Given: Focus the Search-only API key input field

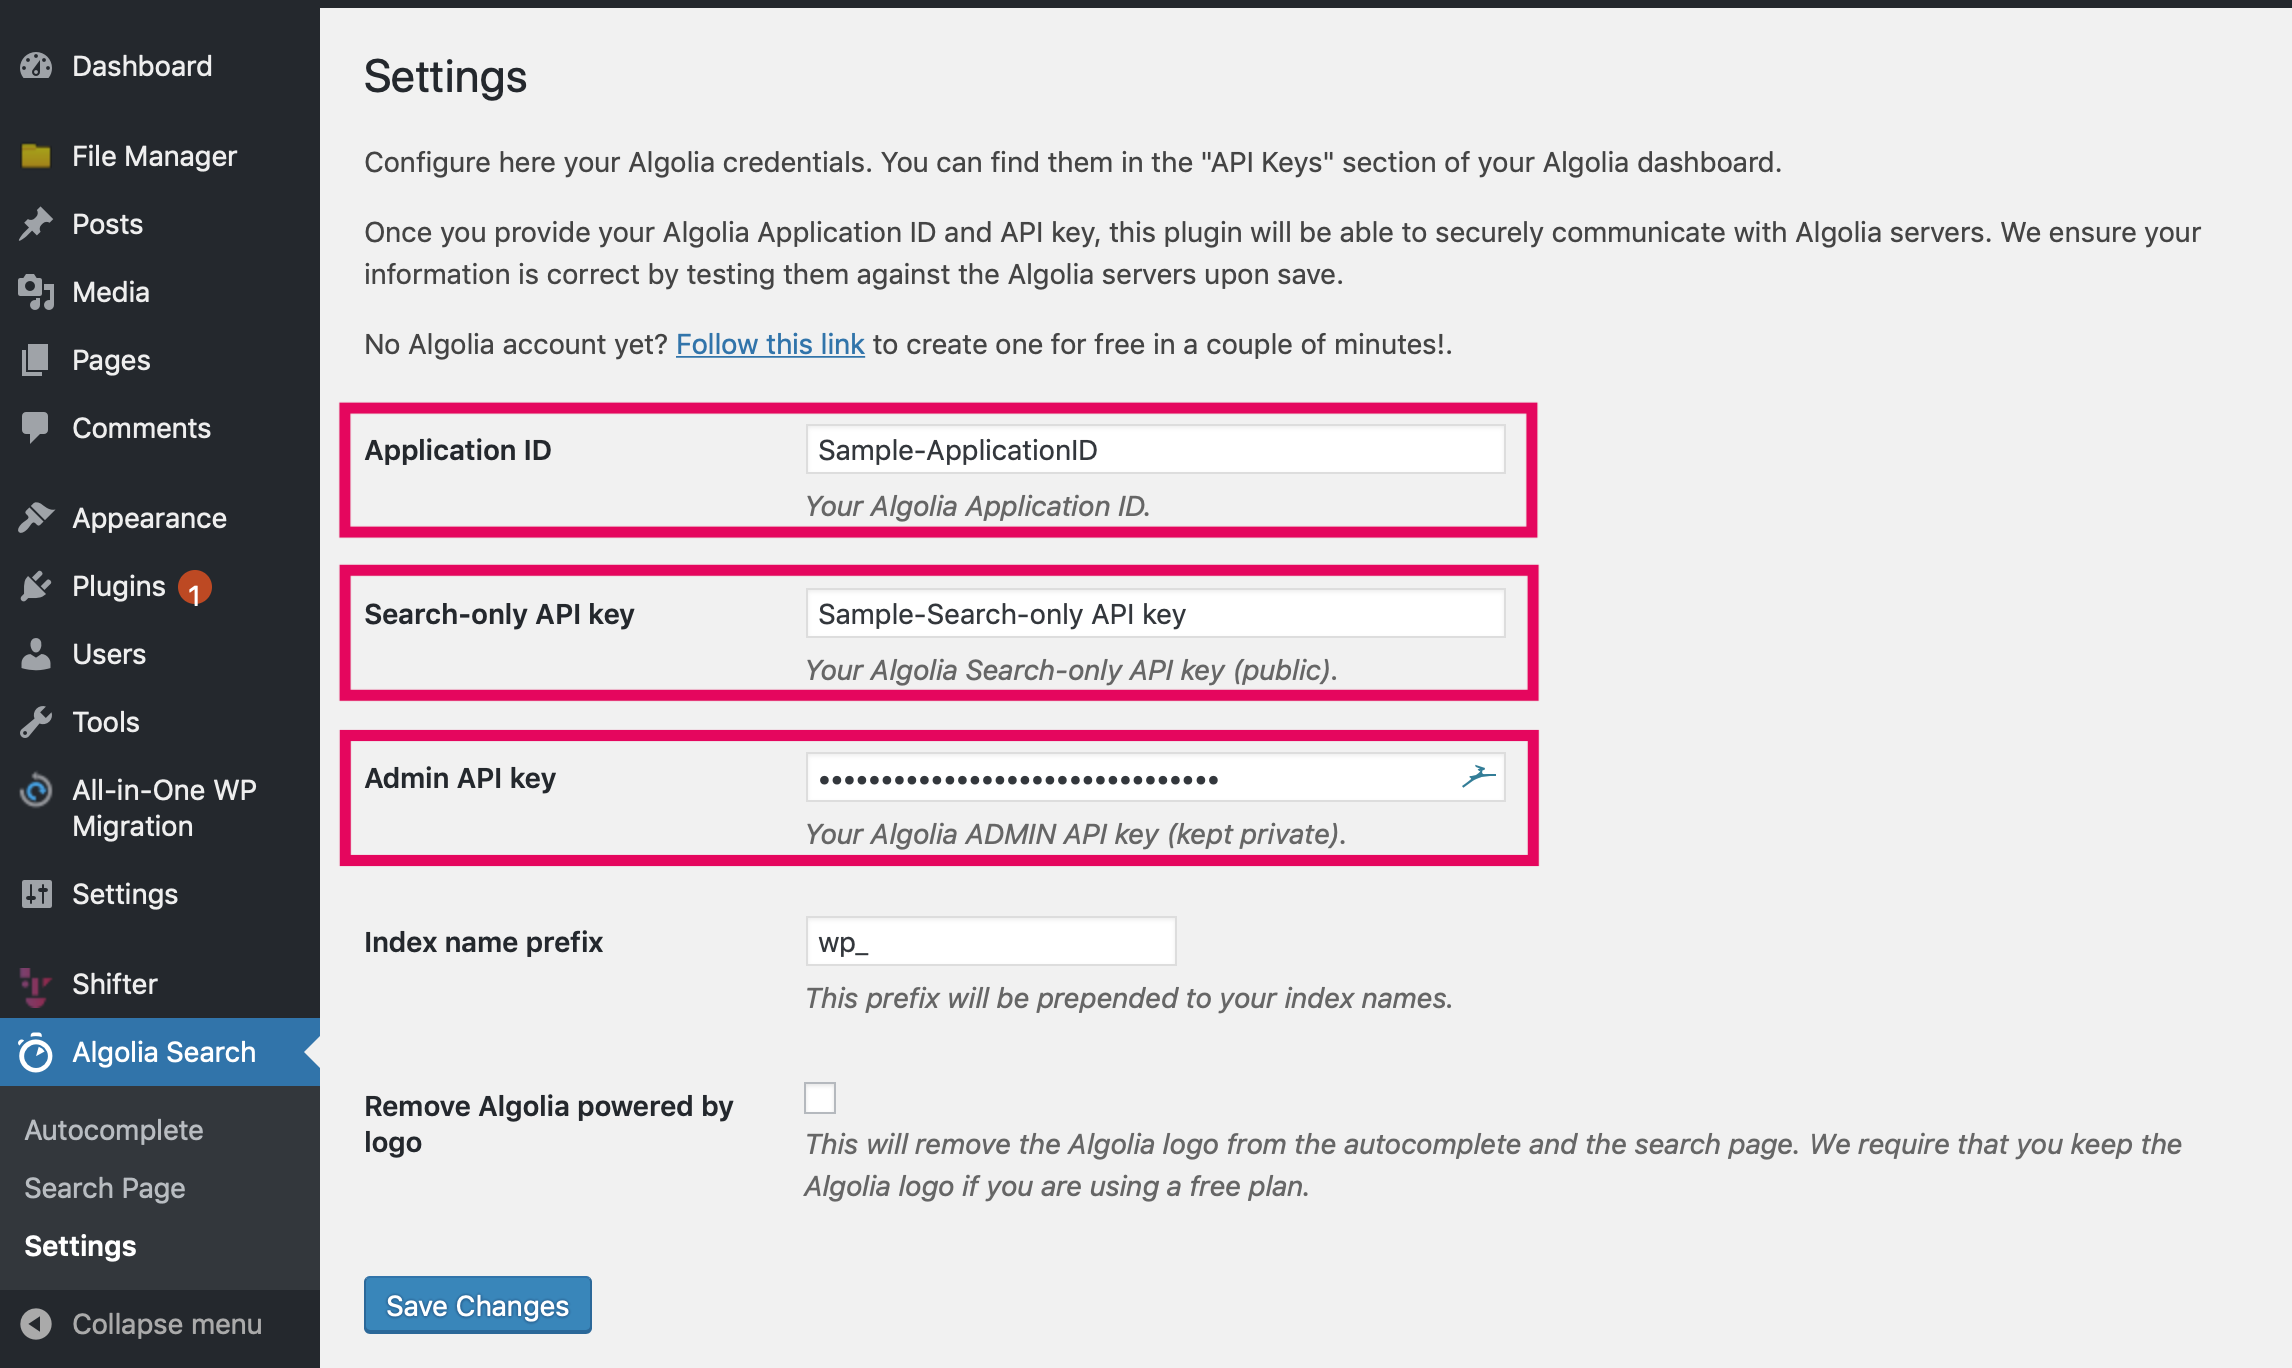Looking at the screenshot, I should pos(1155,614).
